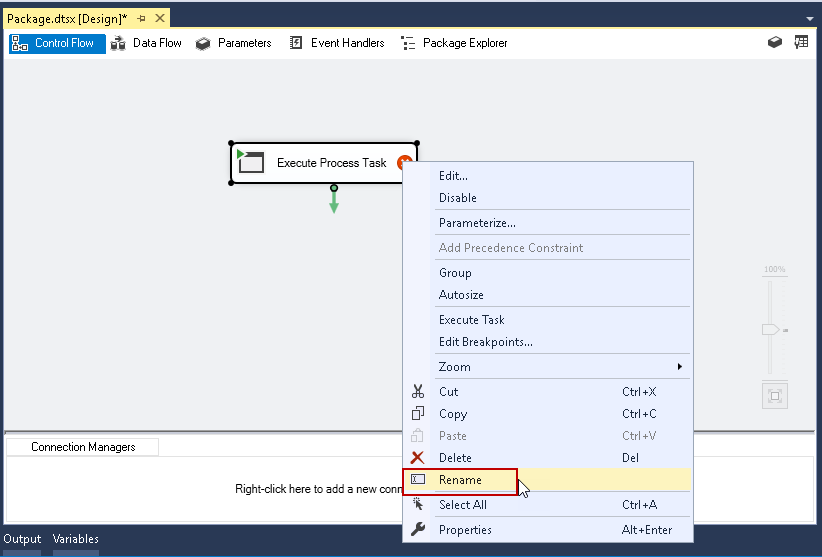Screen dimensions: 822x557
Task: Click Execute Task in the context menu
Action: (472, 320)
